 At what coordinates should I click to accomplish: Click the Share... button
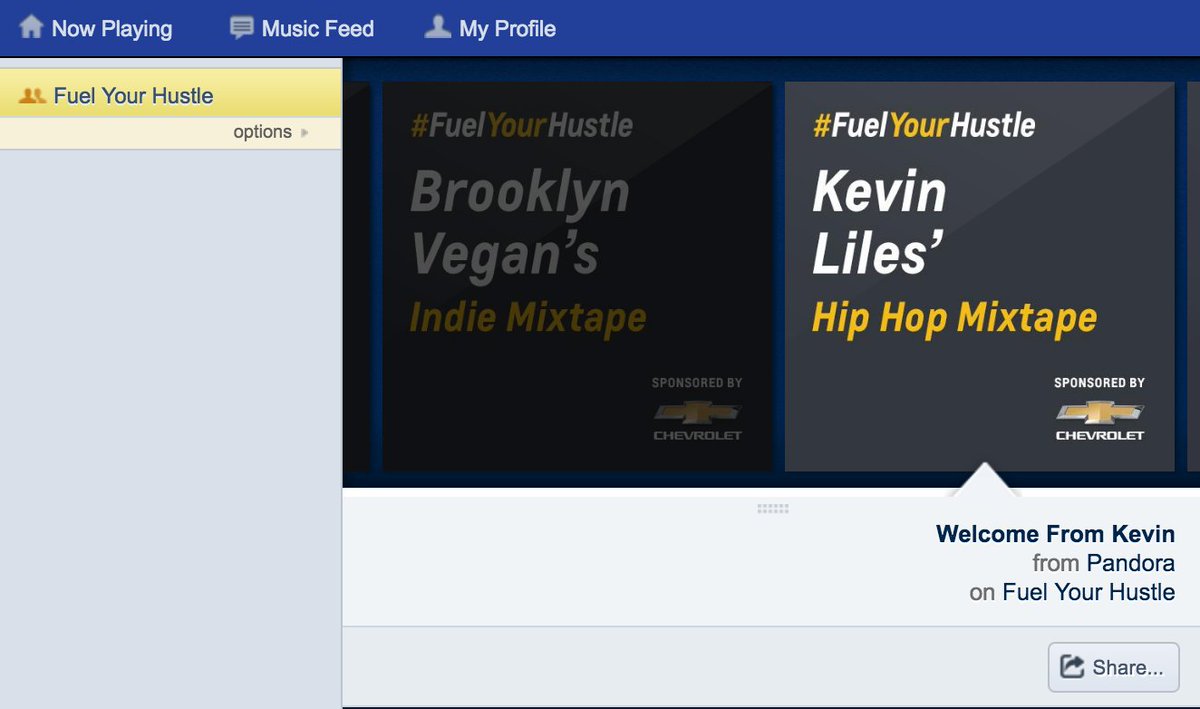[x=1113, y=667]
